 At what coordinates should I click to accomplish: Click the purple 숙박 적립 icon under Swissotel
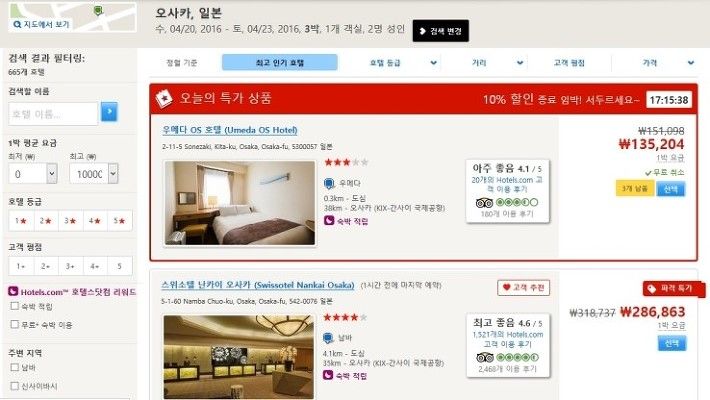pos(328,375)
